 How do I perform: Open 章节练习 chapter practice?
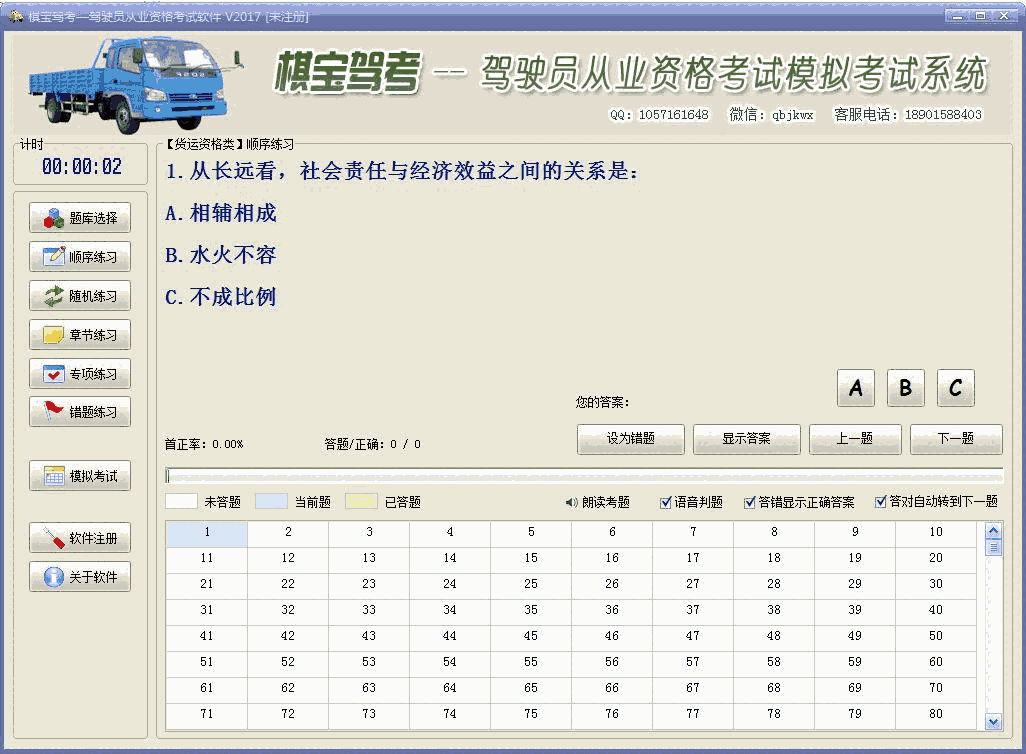(x=79, y=335)
